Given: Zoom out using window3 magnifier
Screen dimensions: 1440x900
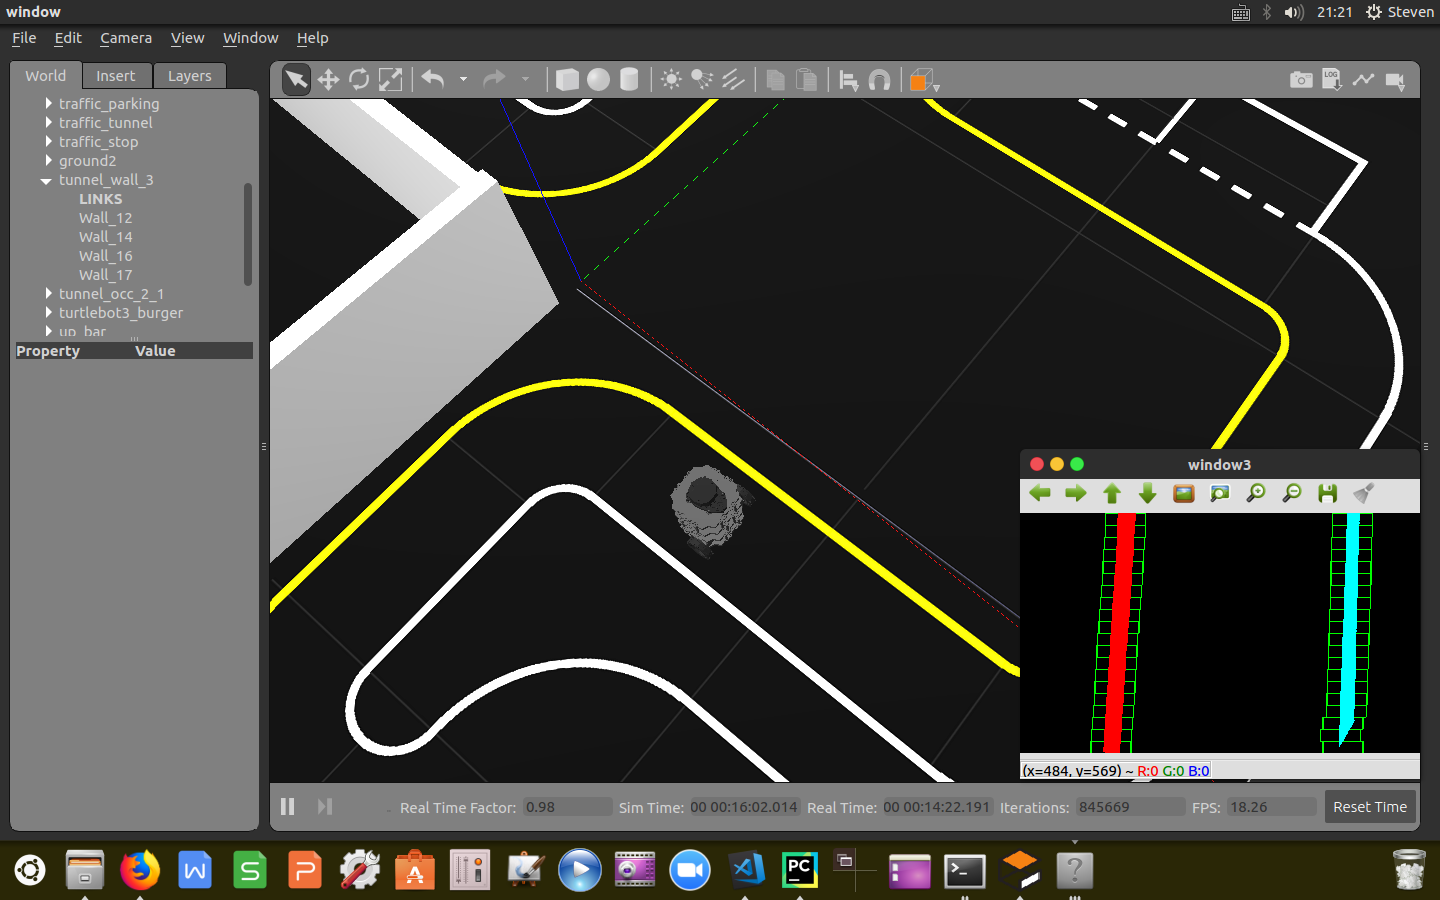Looking at the screenshot, I should (x=1292, y=493).
